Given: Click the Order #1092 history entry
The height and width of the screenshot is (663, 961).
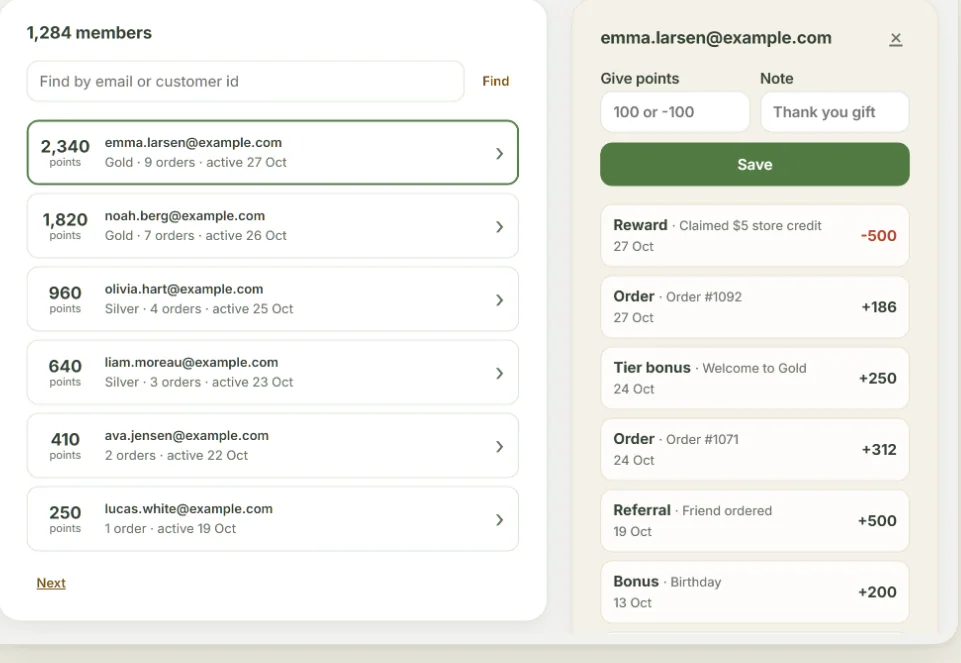Looking at the screenshot, I should pos(754,306).
